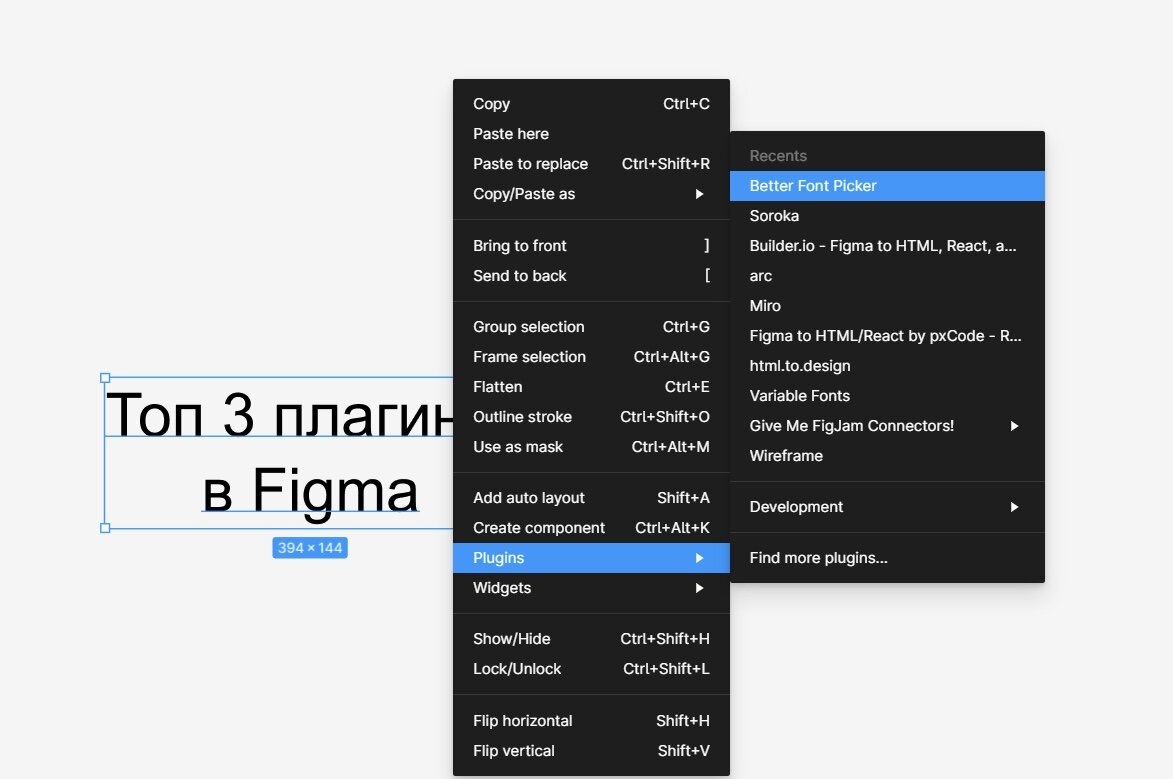The width and height of the screenshot is (1173, 779).
Task: Select Copy from the context menu
Action: tap(591, 104)
